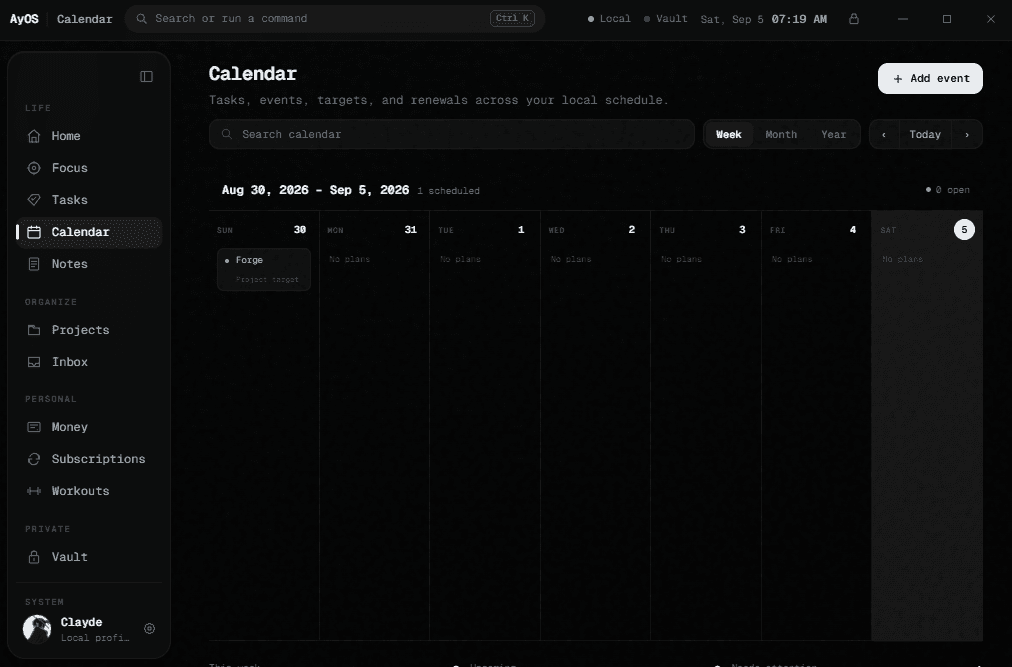Click the AyOS logo text
The image size is (1012, 667).
[x=24, y=19]
